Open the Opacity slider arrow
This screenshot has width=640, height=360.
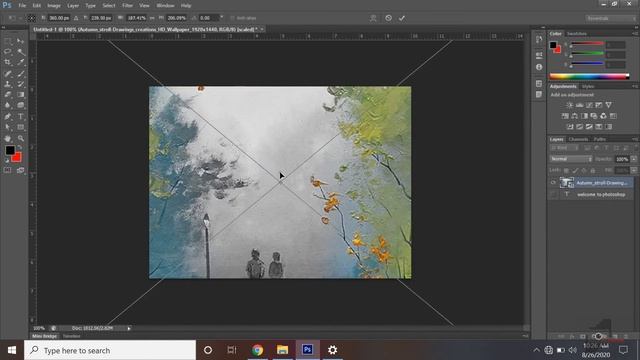[x=634, y=159]
